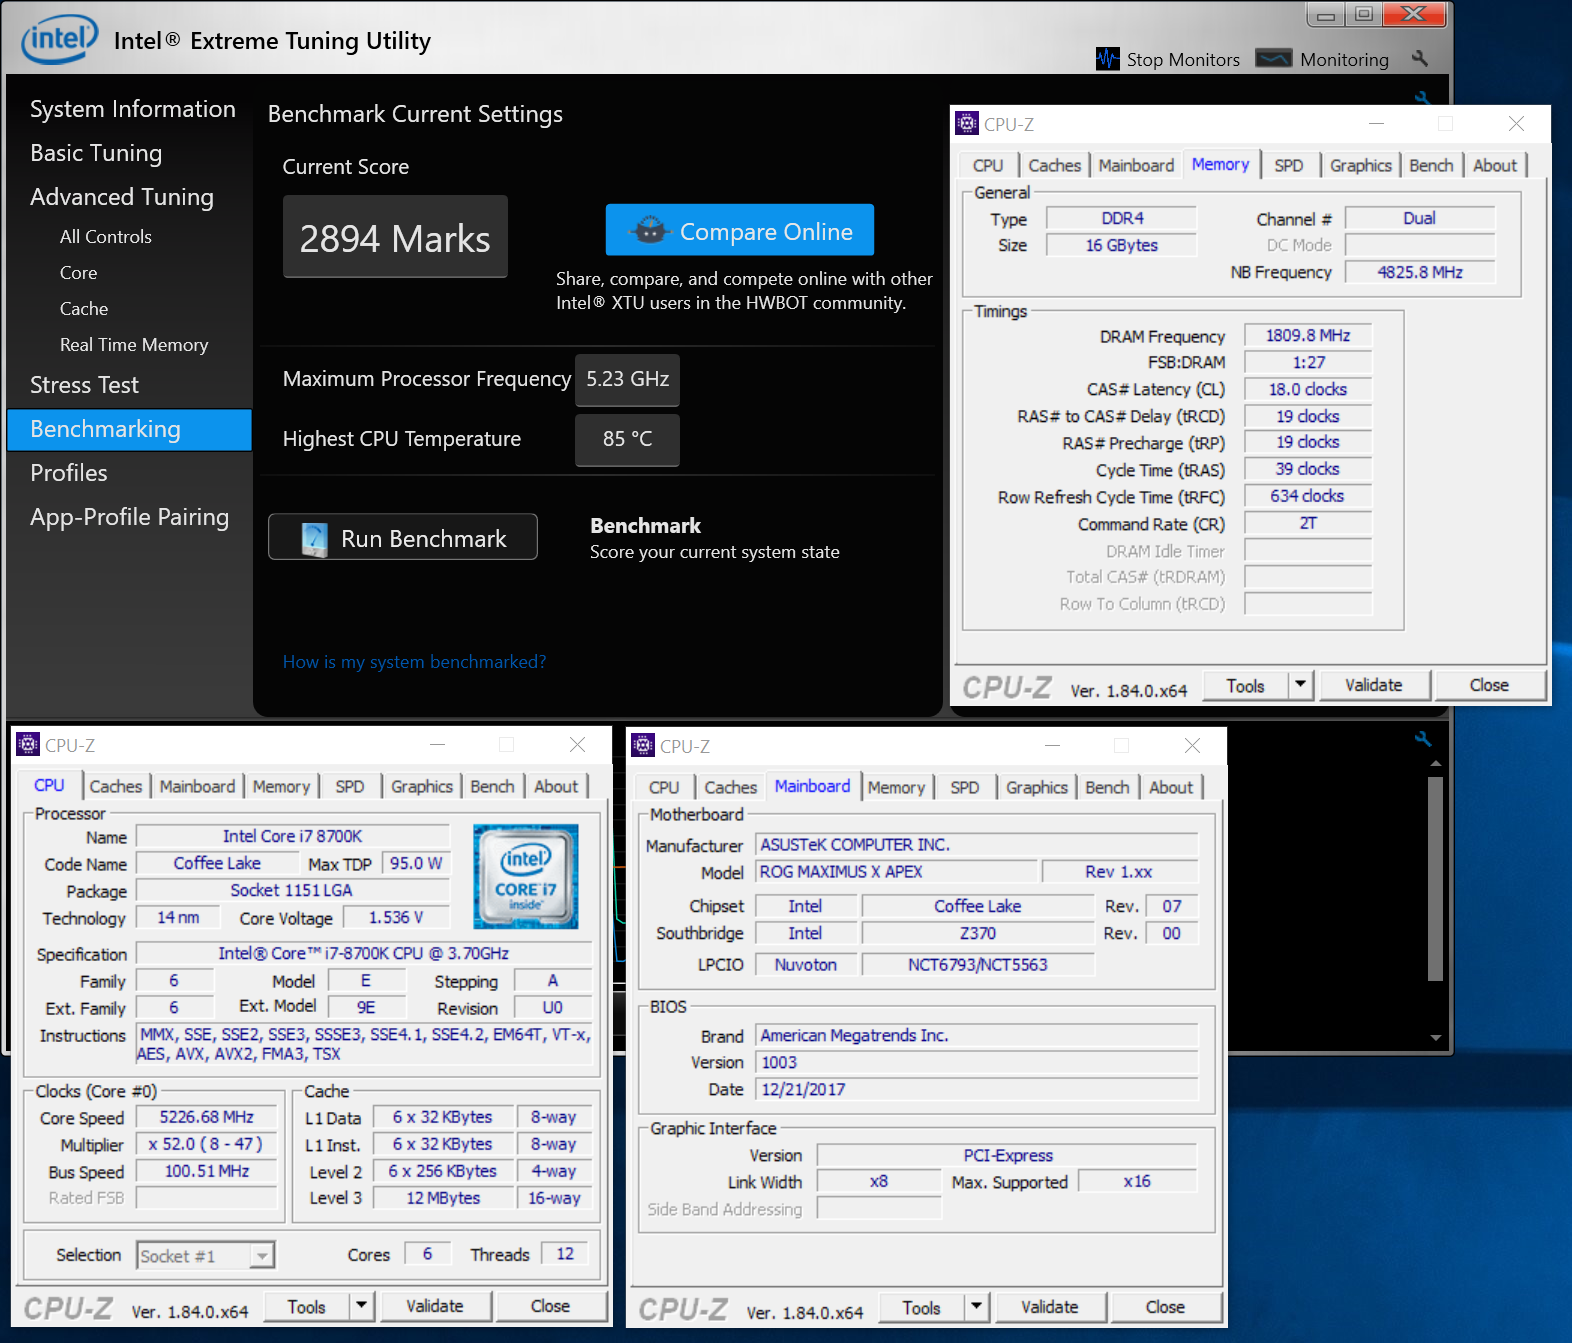Image resolution: width=1572 pixels, height=1343 pixels.
Task: Click ROG MAXIMUS X APEX model field
Action: tap(895, 872)
